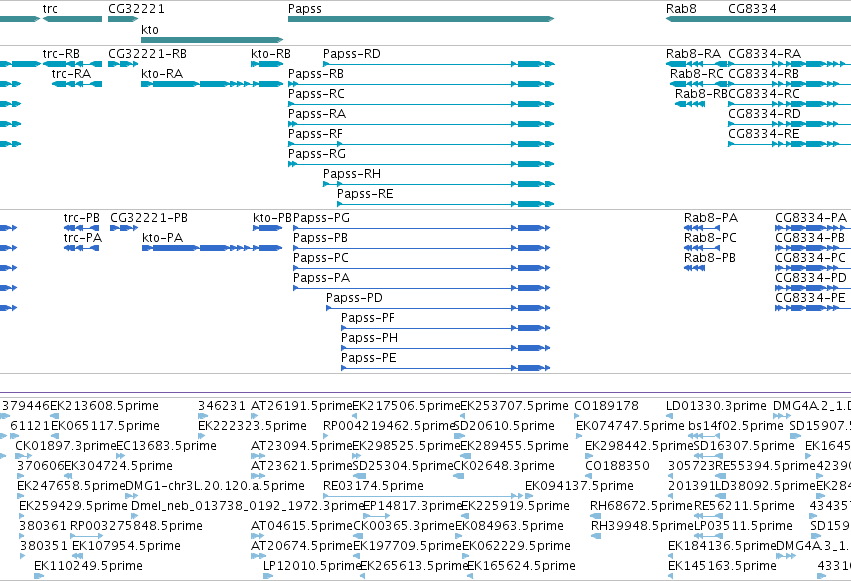Viewport: 851px width, 581px height.
Task: Select protein Rab8-PA
Action: pos(702,228)
